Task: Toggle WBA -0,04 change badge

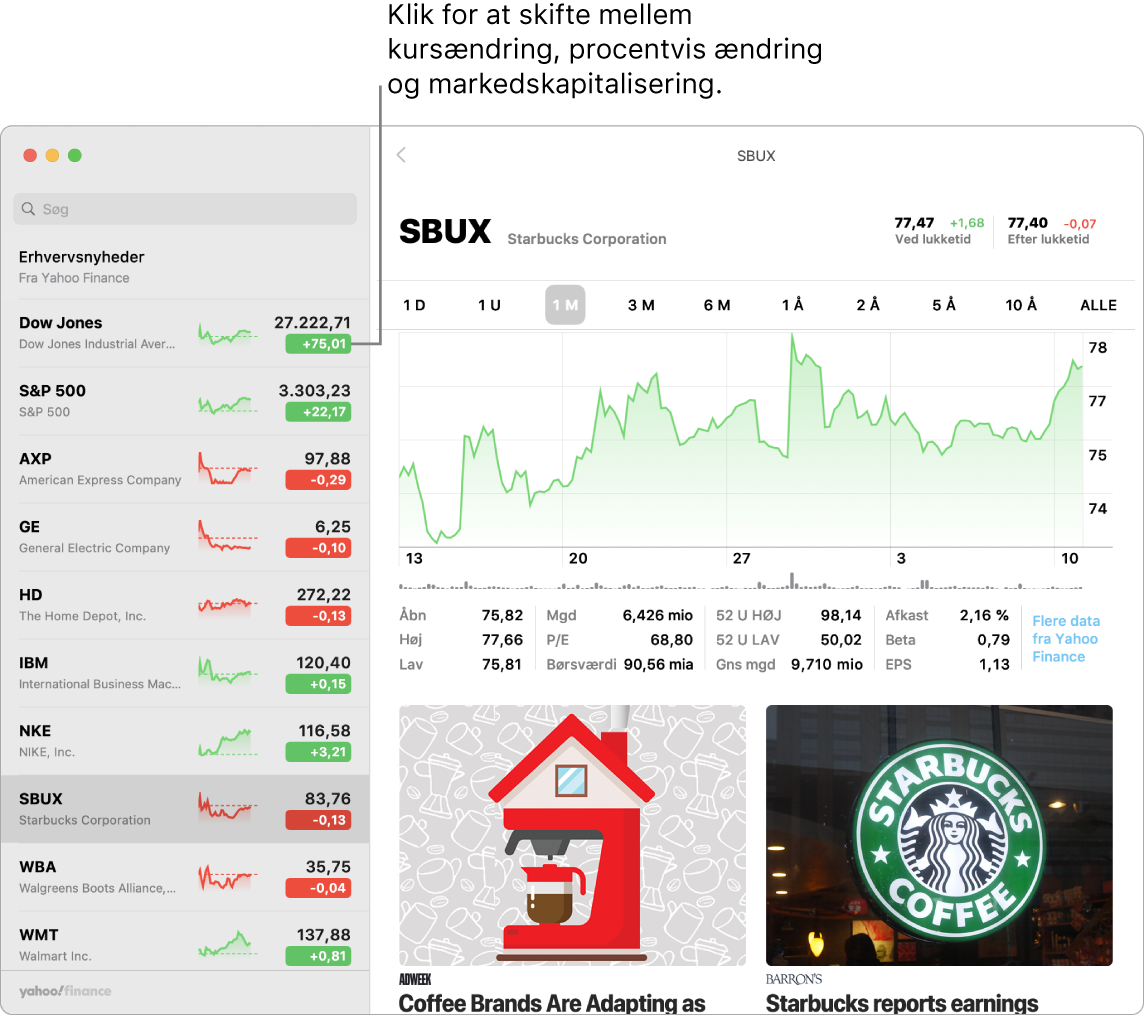Action: click(x=318, y=888)
